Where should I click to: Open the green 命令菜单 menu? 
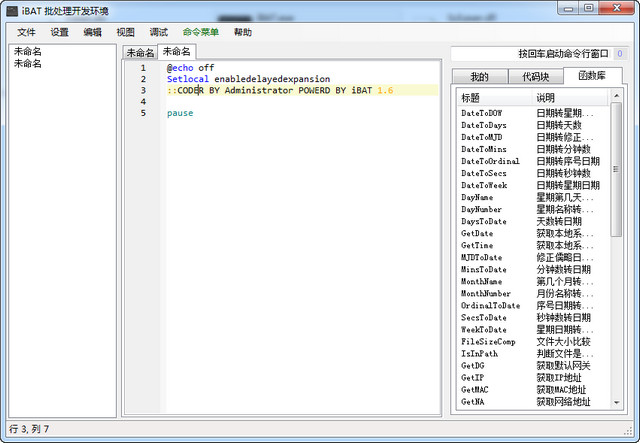coord(200,32)
